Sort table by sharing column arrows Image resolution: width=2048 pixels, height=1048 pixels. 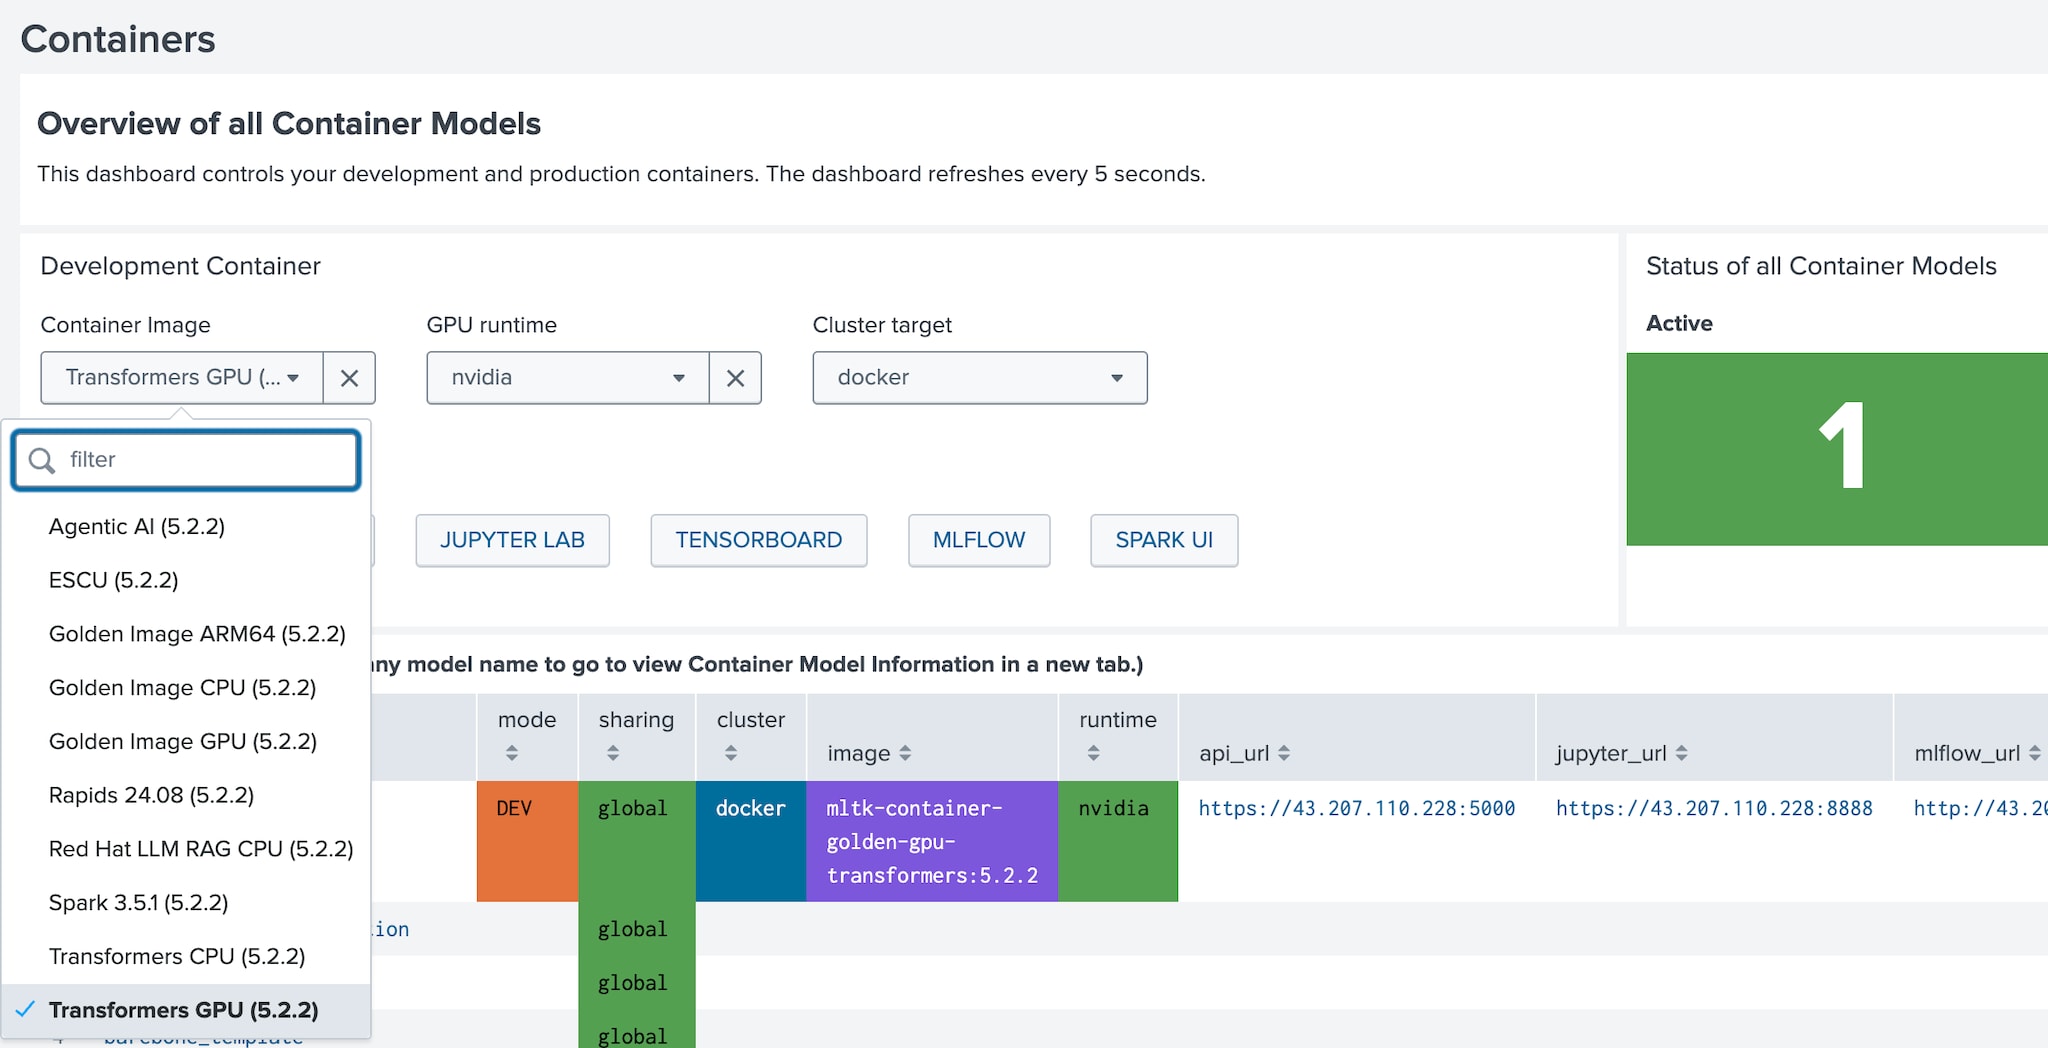point(613,753)
